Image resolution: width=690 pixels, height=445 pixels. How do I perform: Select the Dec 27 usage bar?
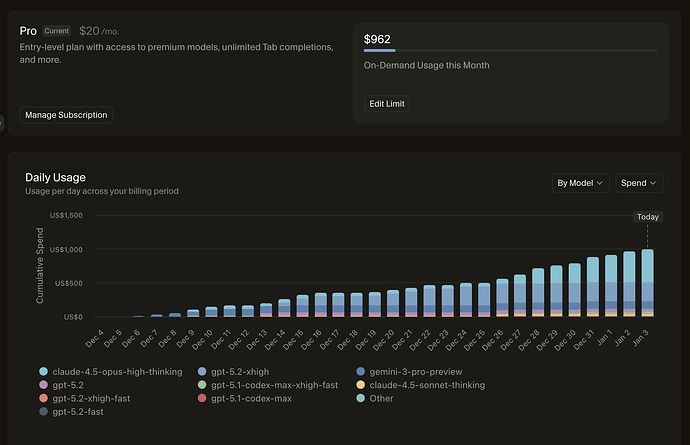pyautogui.click(x=520, y=296)
